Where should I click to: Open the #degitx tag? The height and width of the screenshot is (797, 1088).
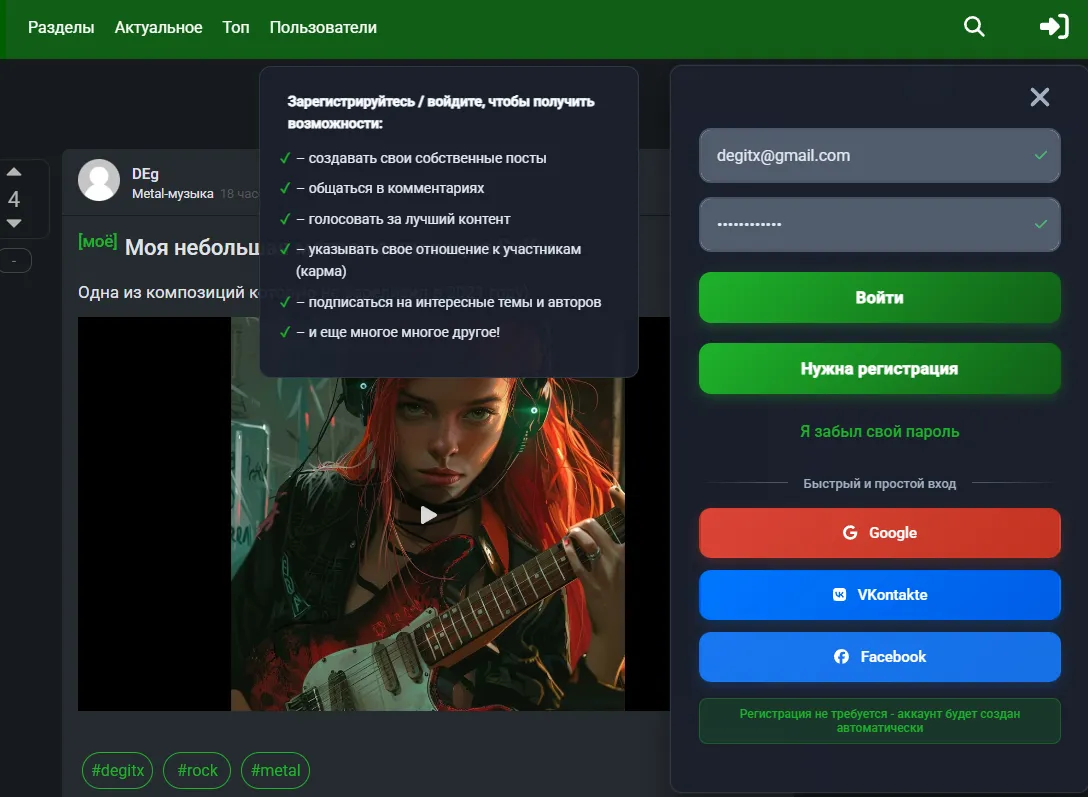pos(117,770)
